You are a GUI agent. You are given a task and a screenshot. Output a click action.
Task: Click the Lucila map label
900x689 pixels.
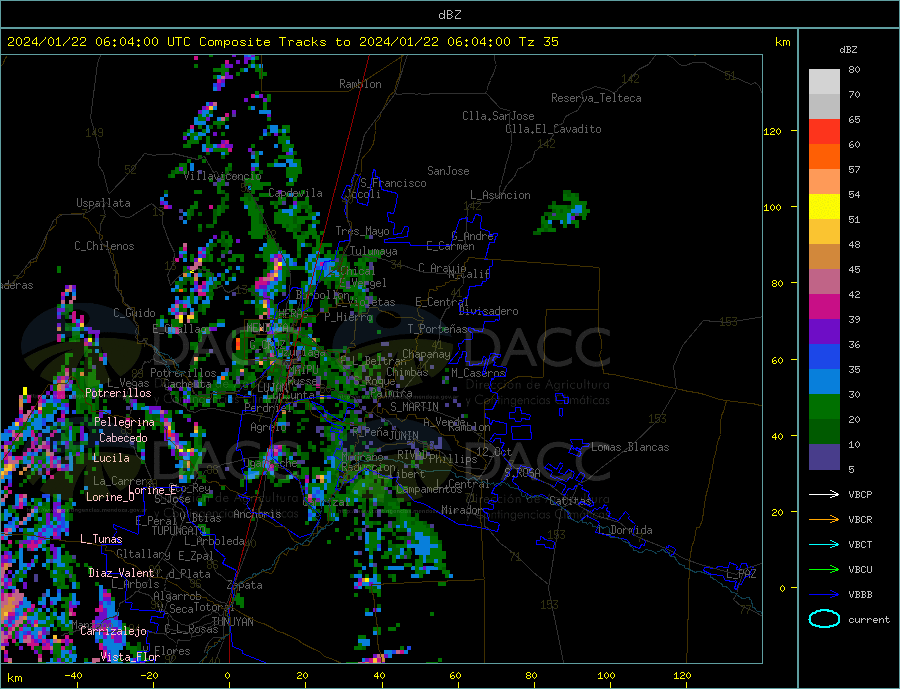pos(111,458)
